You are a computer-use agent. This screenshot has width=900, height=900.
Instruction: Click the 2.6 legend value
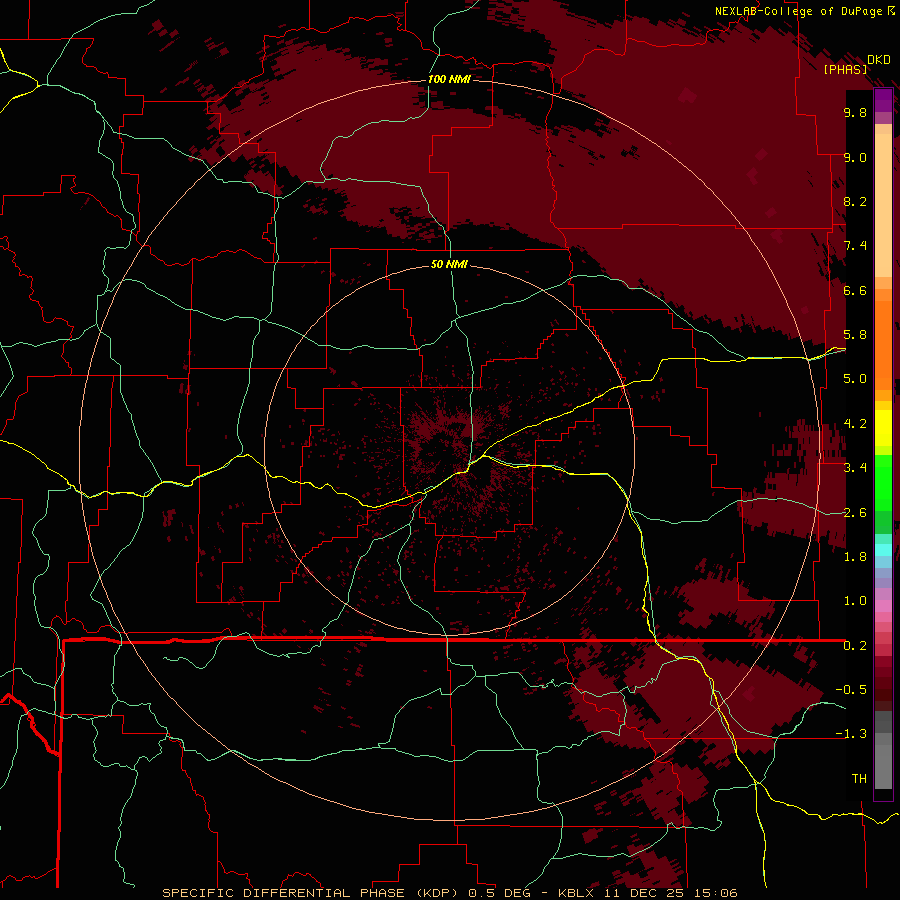[x=855, y=513]
